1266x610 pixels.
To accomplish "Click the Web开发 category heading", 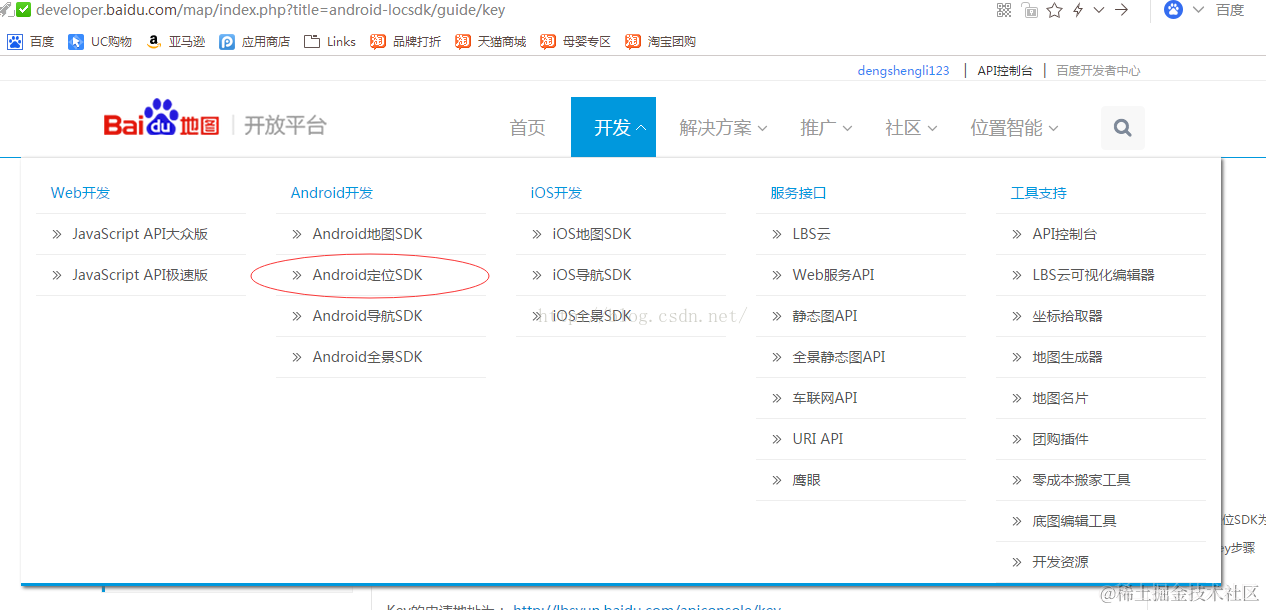I will (80, 193).
